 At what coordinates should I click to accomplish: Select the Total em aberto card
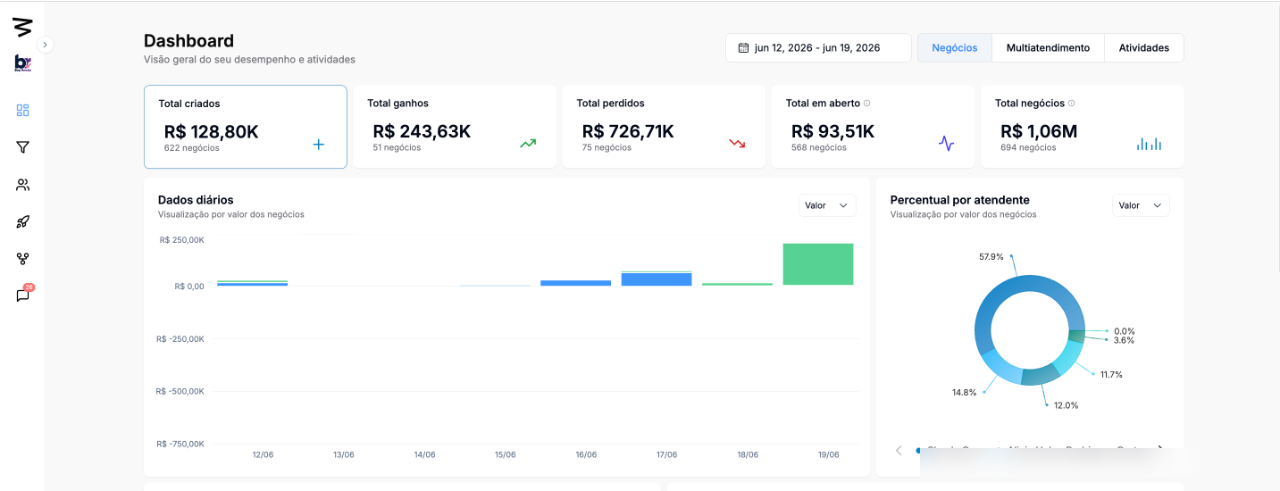coord(873,126)
